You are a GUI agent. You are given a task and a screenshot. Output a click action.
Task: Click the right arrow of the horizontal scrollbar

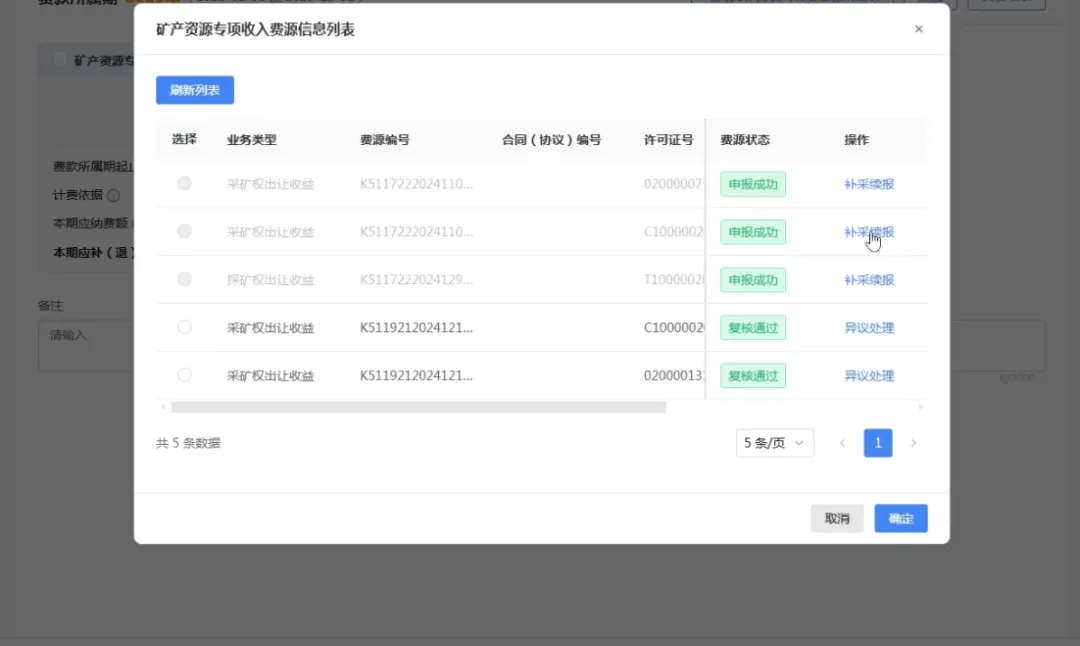coord(920,407)
